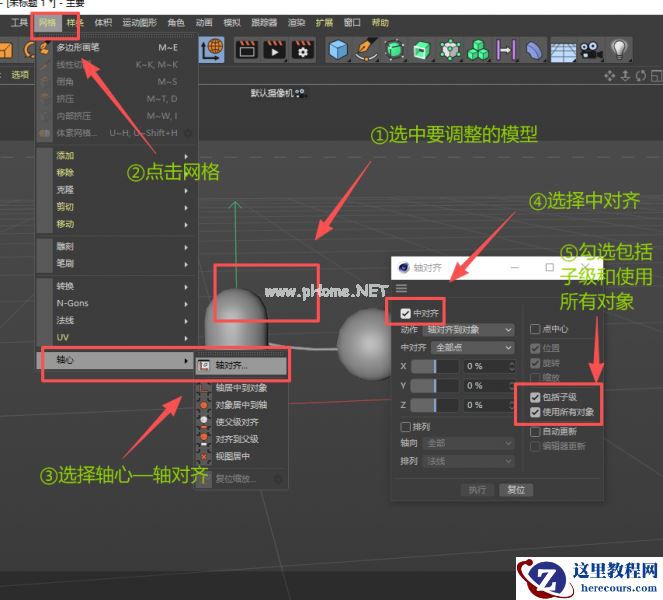Choose 轴对齐... from the 轴心 submenu

[241, 365]
